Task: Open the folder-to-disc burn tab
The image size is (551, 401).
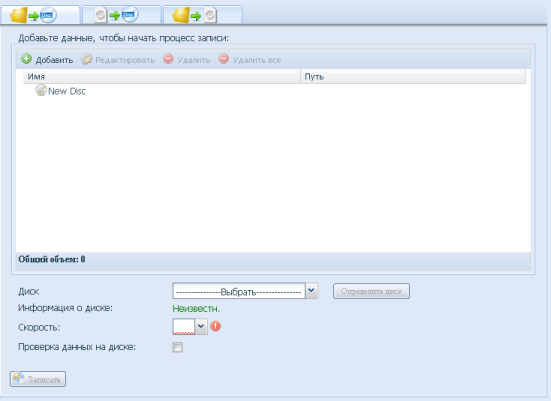Action: click(40, 15)
